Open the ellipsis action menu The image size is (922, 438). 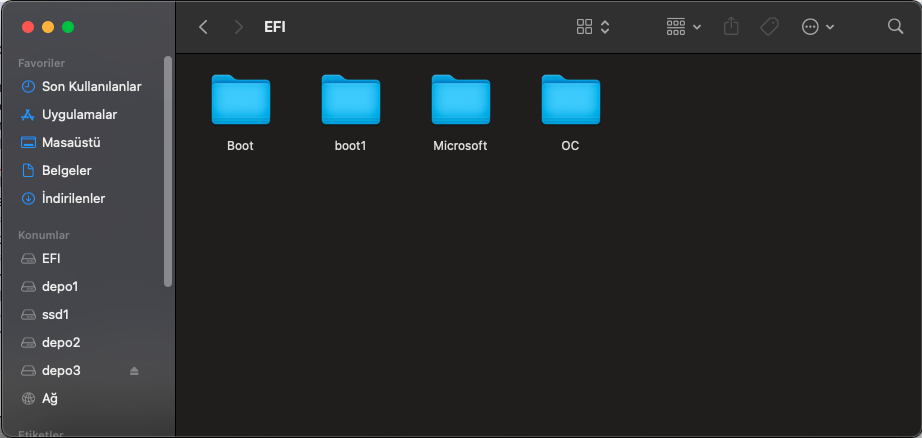pyautogui.click(x=817, y=27)
